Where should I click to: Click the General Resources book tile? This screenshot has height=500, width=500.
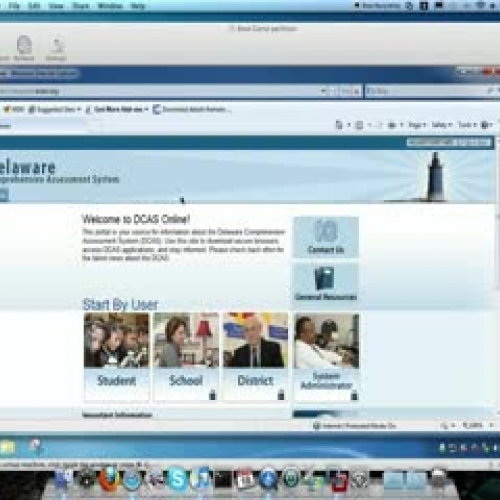click(x=326, y=283)
